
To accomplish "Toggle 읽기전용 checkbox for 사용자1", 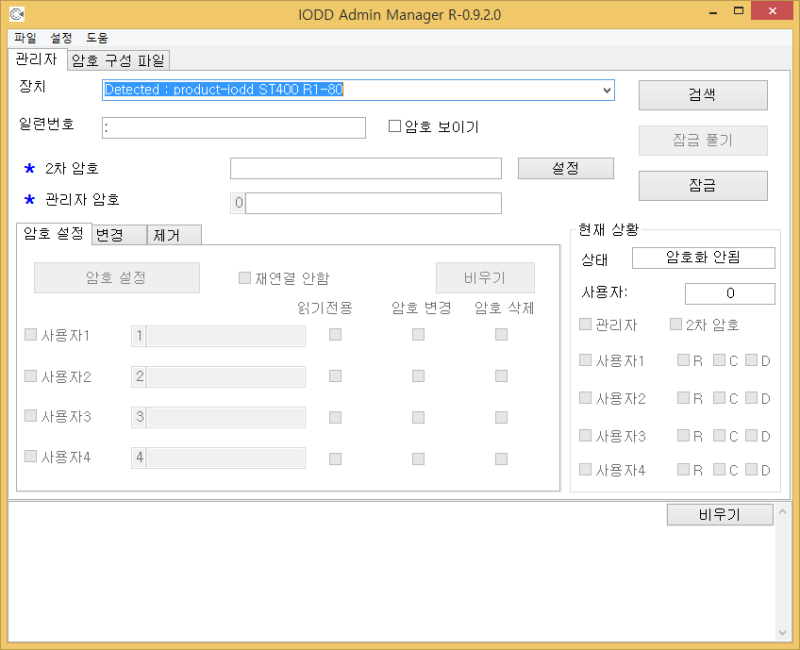I will tap(335, 335).
